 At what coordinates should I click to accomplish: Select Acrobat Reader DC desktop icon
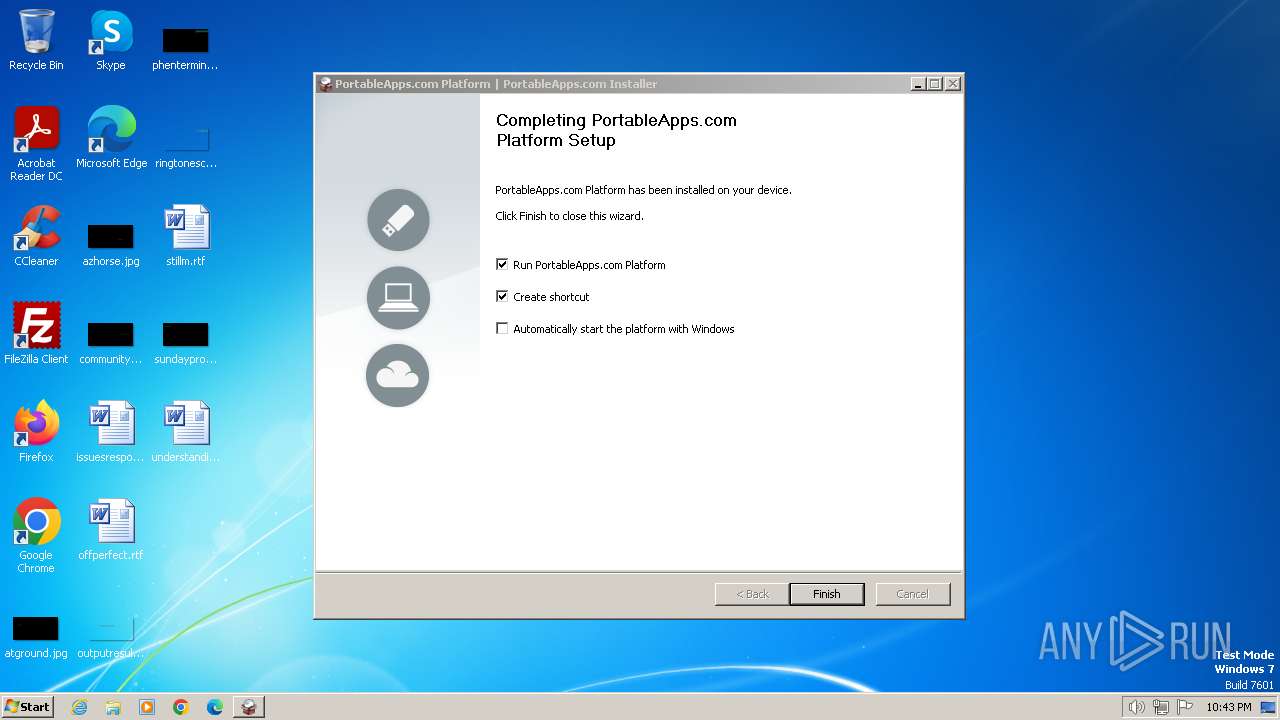(x=36, y=145)
